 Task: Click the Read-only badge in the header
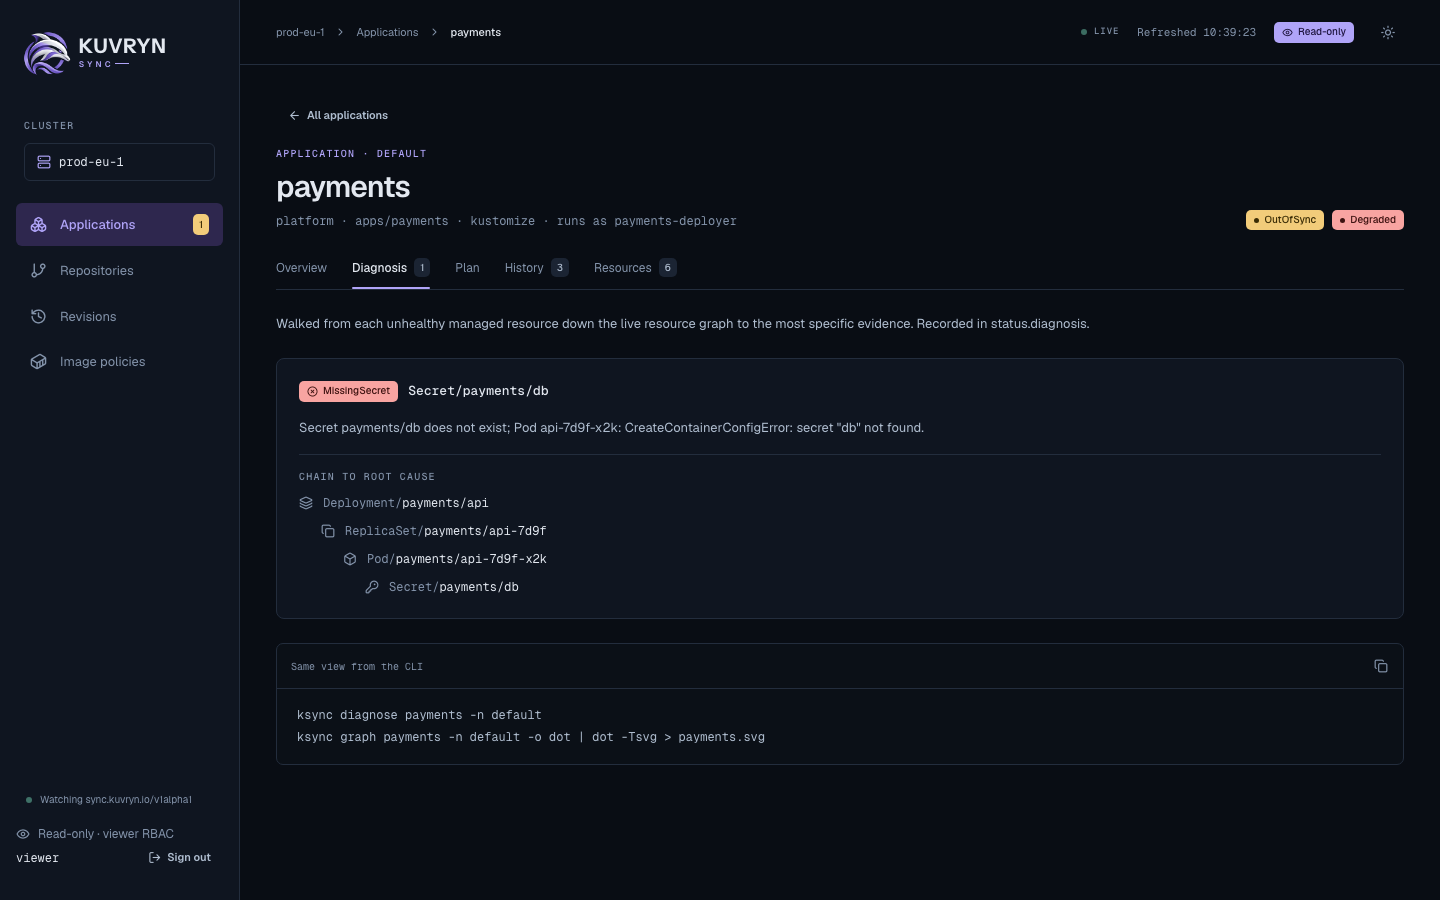pos(1314,32)
